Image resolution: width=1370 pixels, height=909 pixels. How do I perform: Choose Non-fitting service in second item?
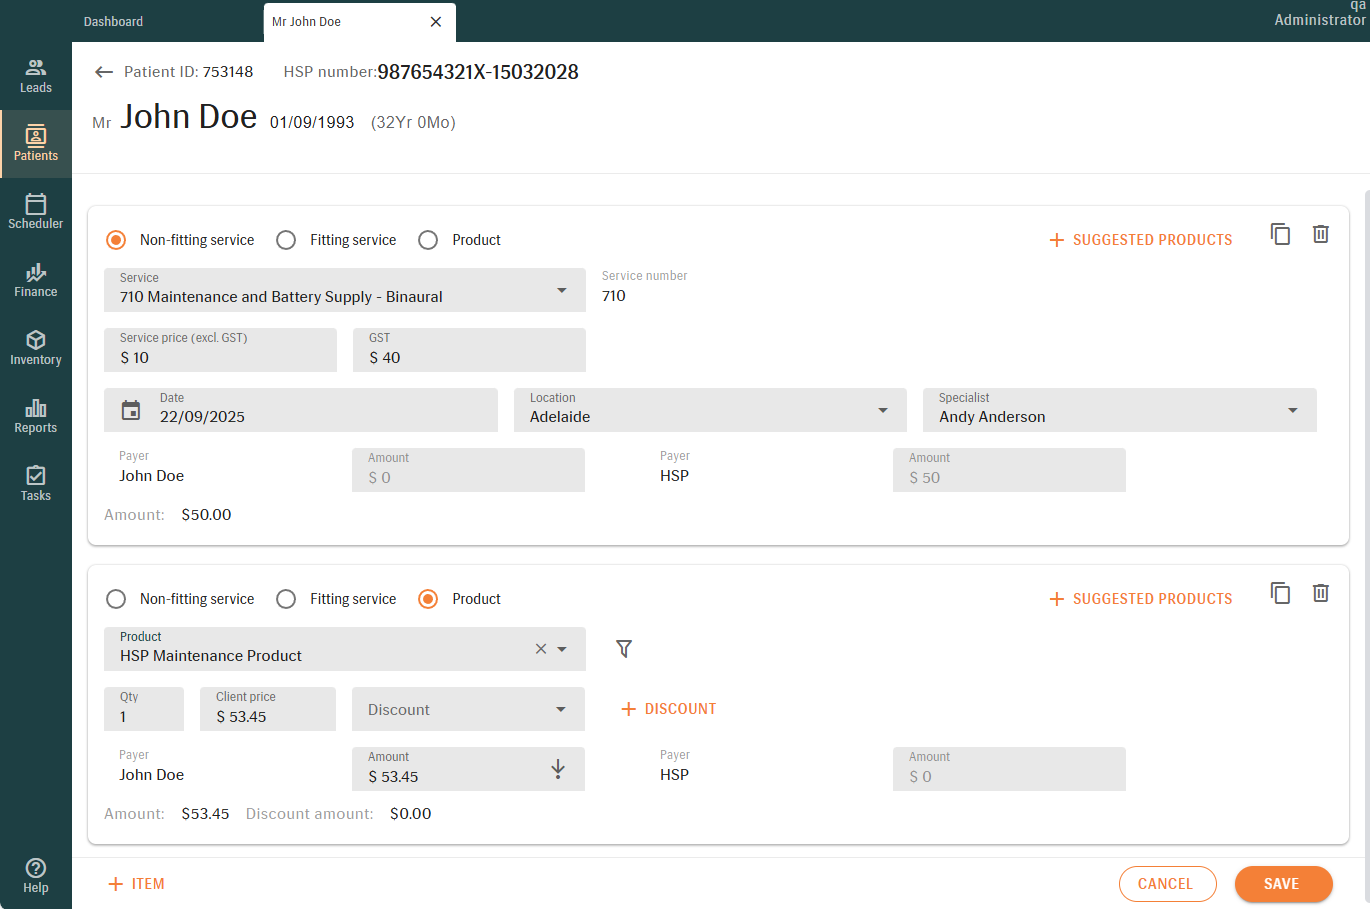point(117,599)
